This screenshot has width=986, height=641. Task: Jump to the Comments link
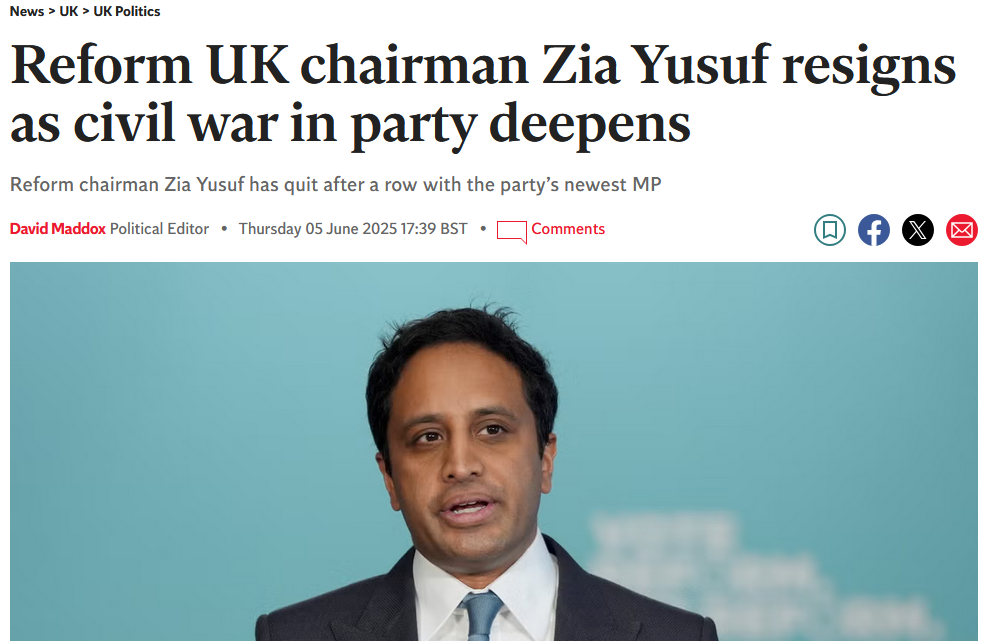(x=568, y=229)
